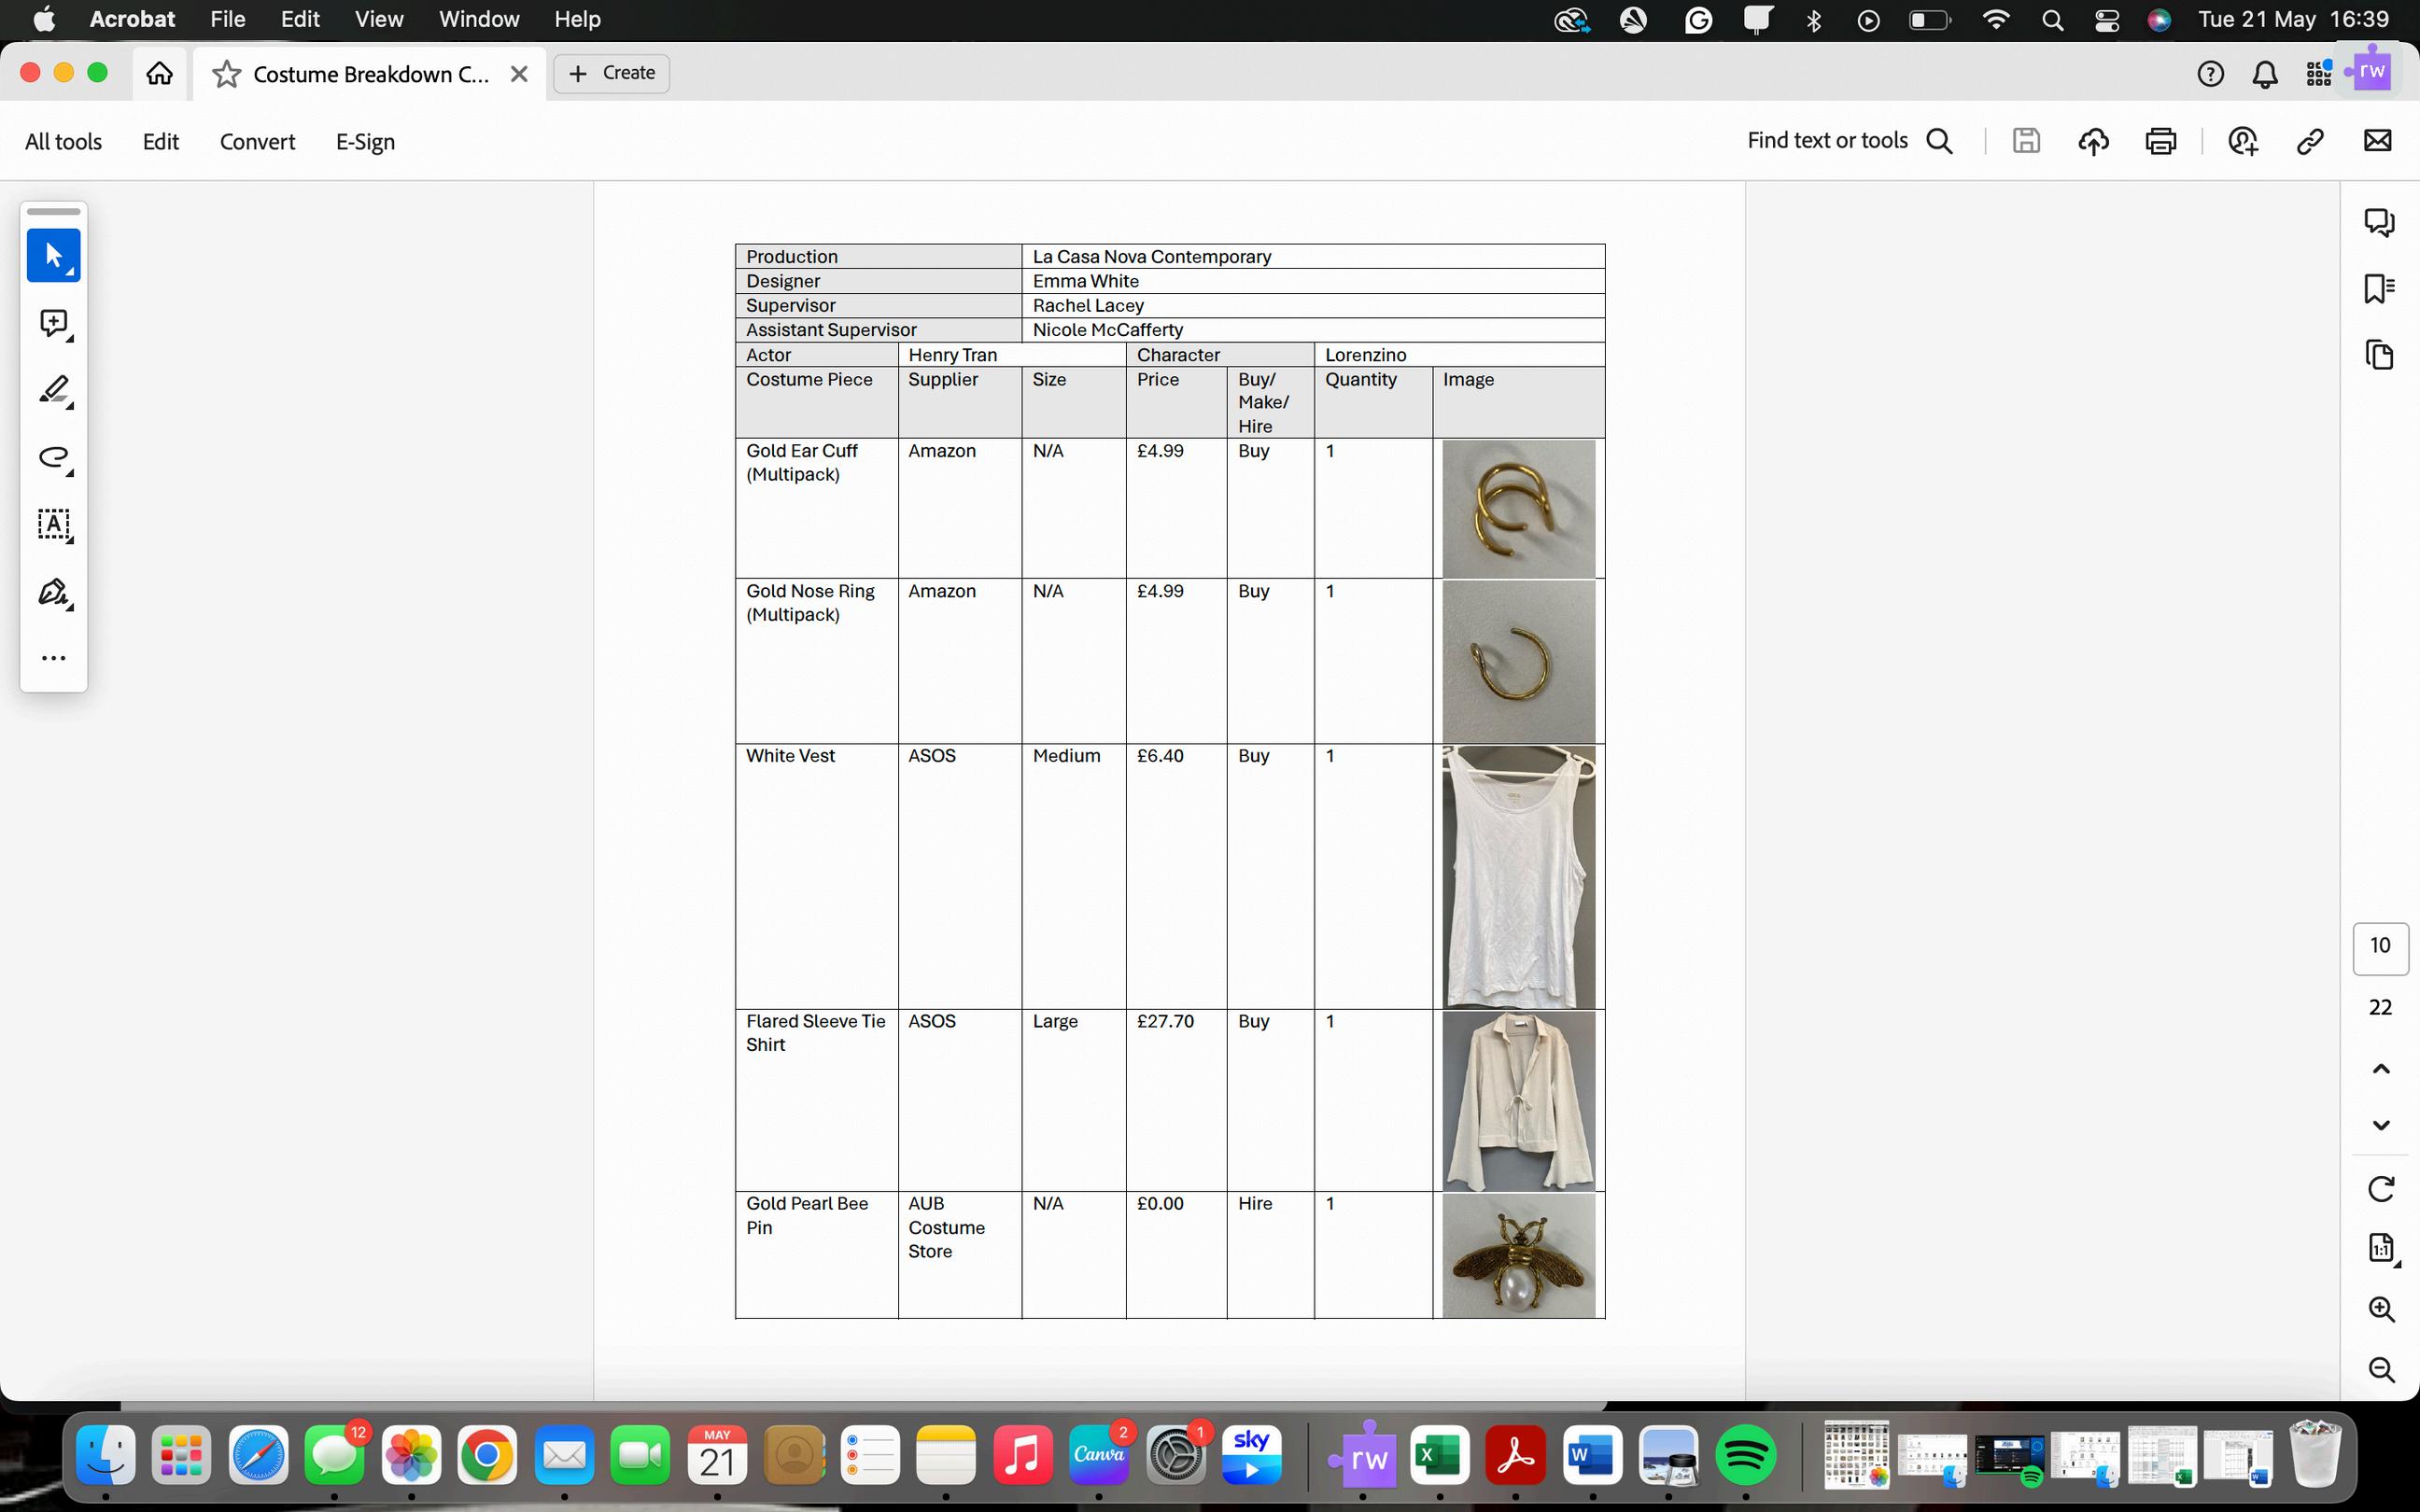The height and width of the screenshot is (1512, 2420).
Task: Select the arrow selection tool
Action: pos(53,255)
